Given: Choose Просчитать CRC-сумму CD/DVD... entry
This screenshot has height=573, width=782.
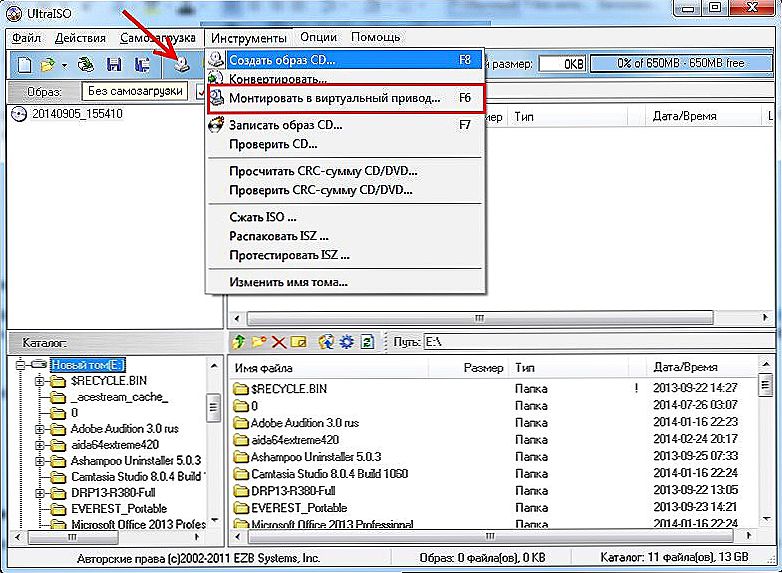Looking at the screenshot, I should click(x=345, y=171).
